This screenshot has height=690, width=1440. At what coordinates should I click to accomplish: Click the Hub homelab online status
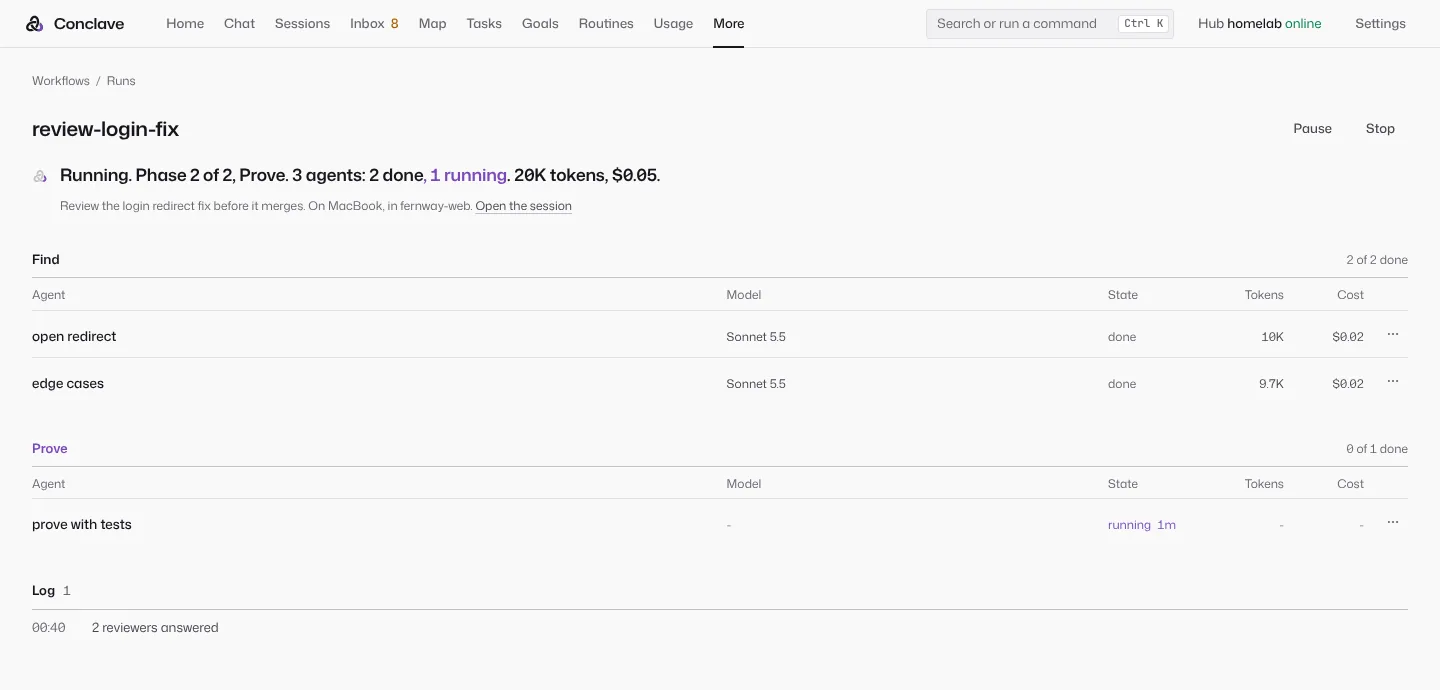1259,23
